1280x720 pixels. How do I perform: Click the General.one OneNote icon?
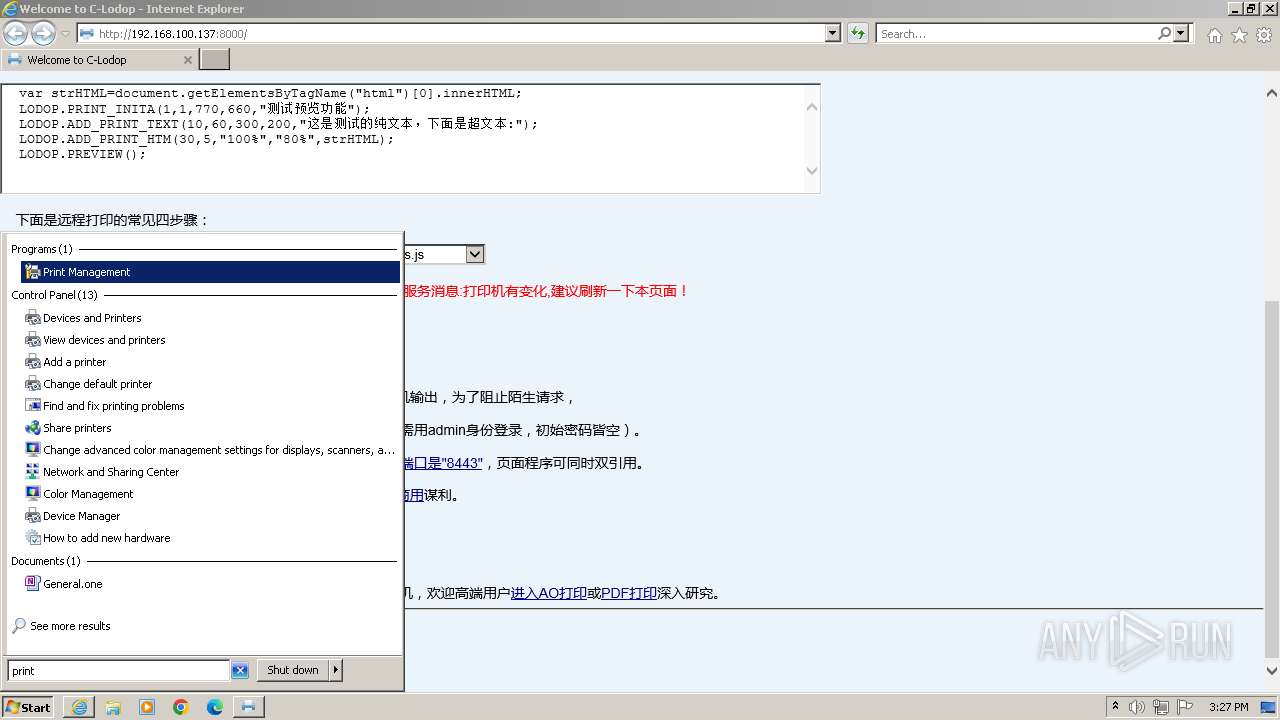[x=33, y=584]
